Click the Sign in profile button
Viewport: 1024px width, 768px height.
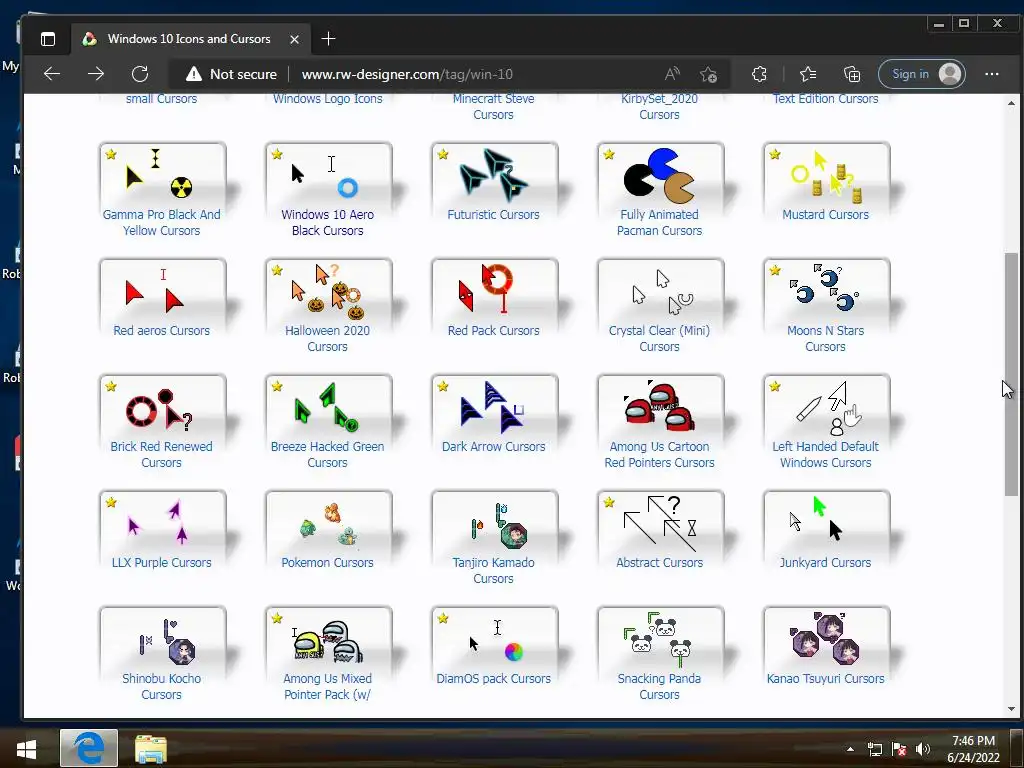point(921,74)
